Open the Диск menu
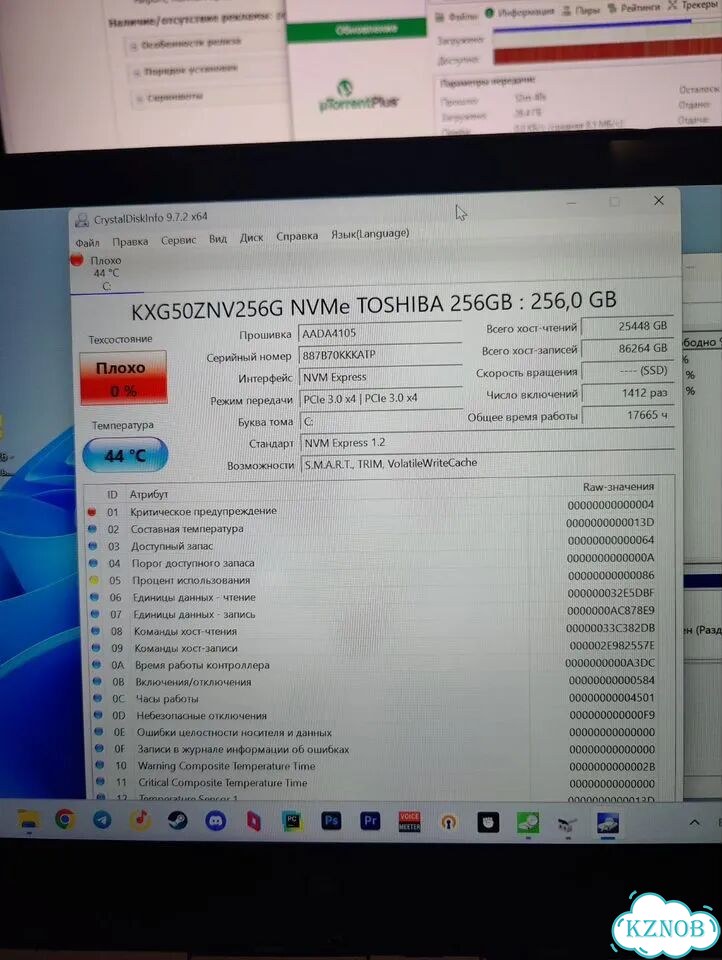Screen dimensions: 722x960 [251, 238]
